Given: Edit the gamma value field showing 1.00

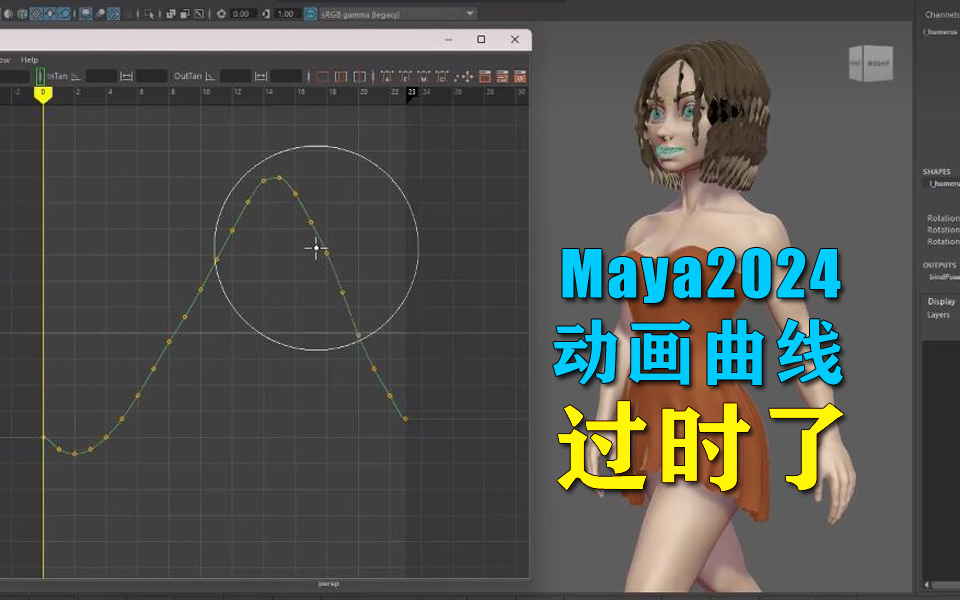Looking at the screenshot, I should [287, 14].
